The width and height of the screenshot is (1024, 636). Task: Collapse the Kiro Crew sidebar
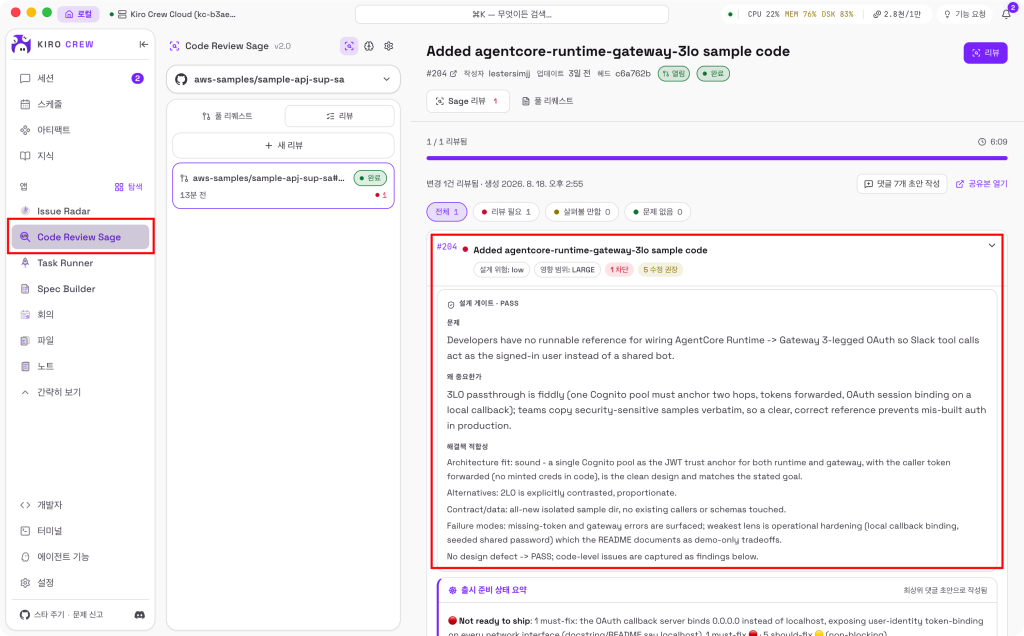[144, 44]
